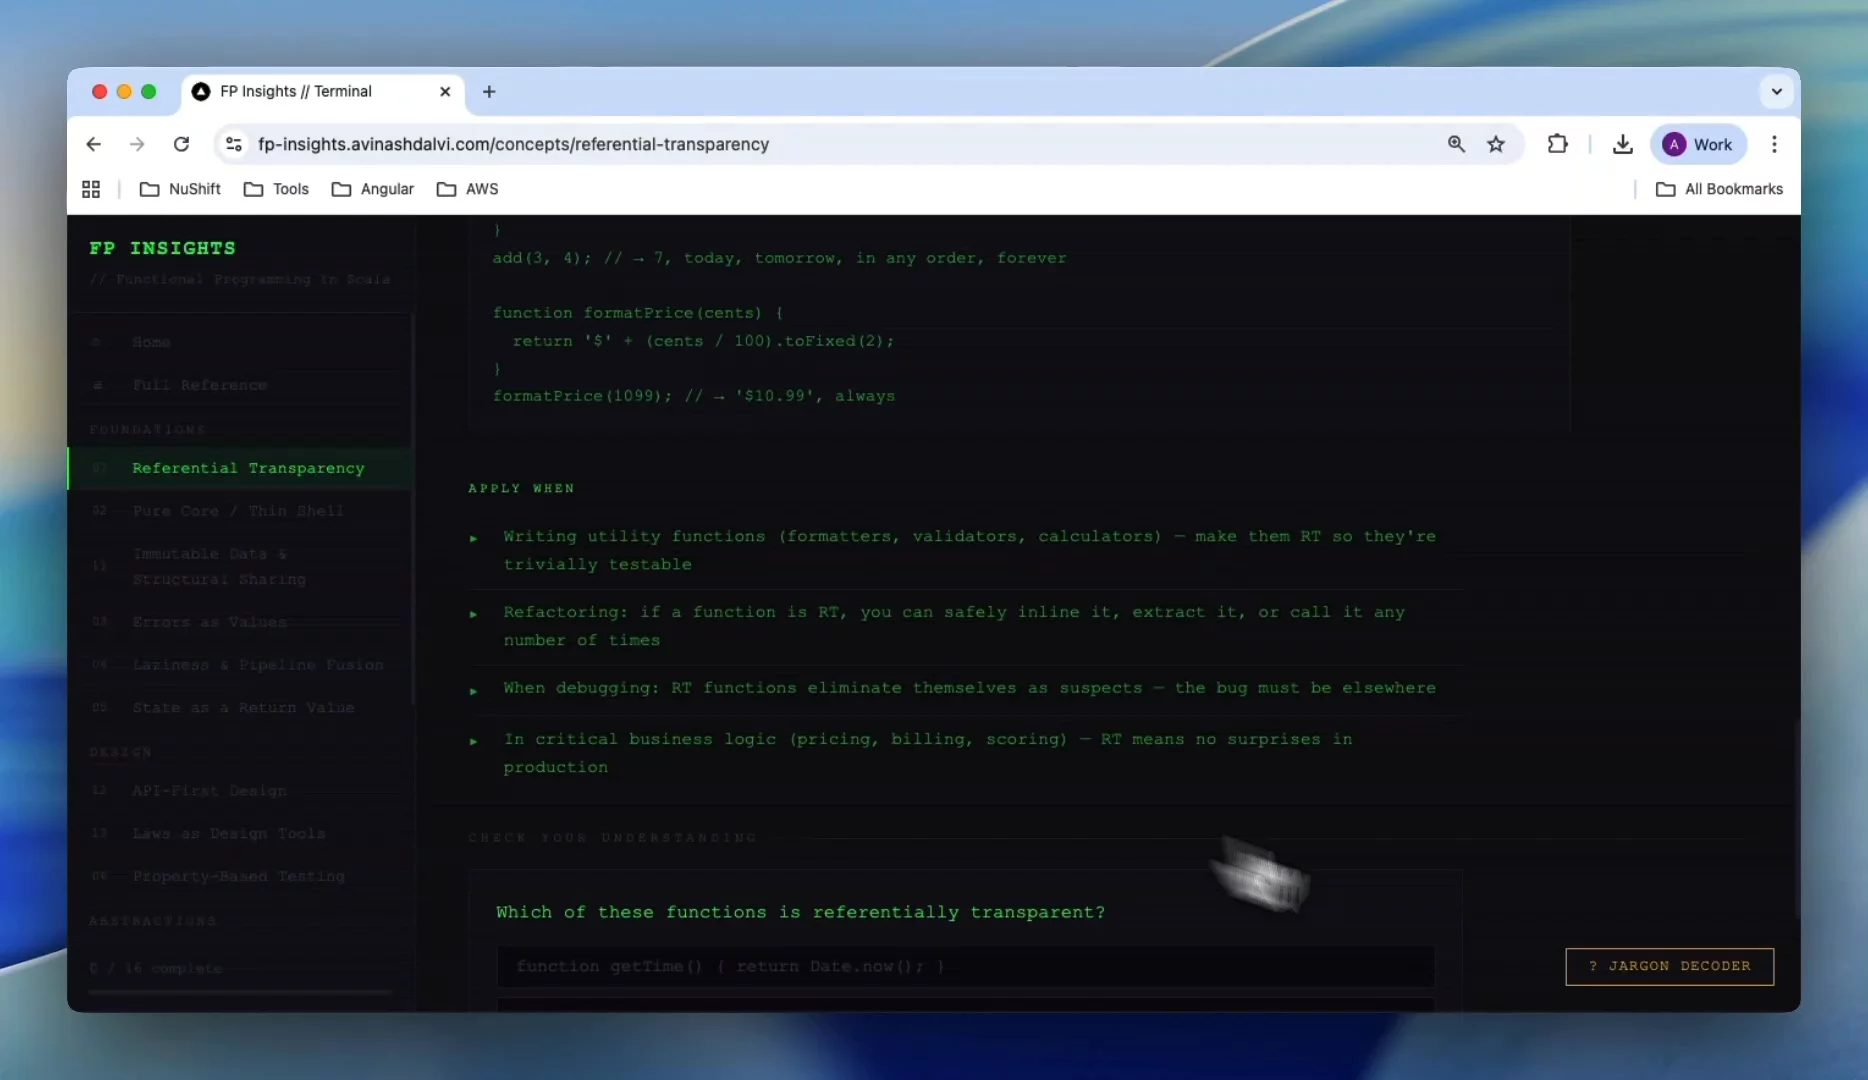1868x1080 pixels.
Task: Open the bookmarks grid icon on bookmarks bar
Action: point(91,189)
